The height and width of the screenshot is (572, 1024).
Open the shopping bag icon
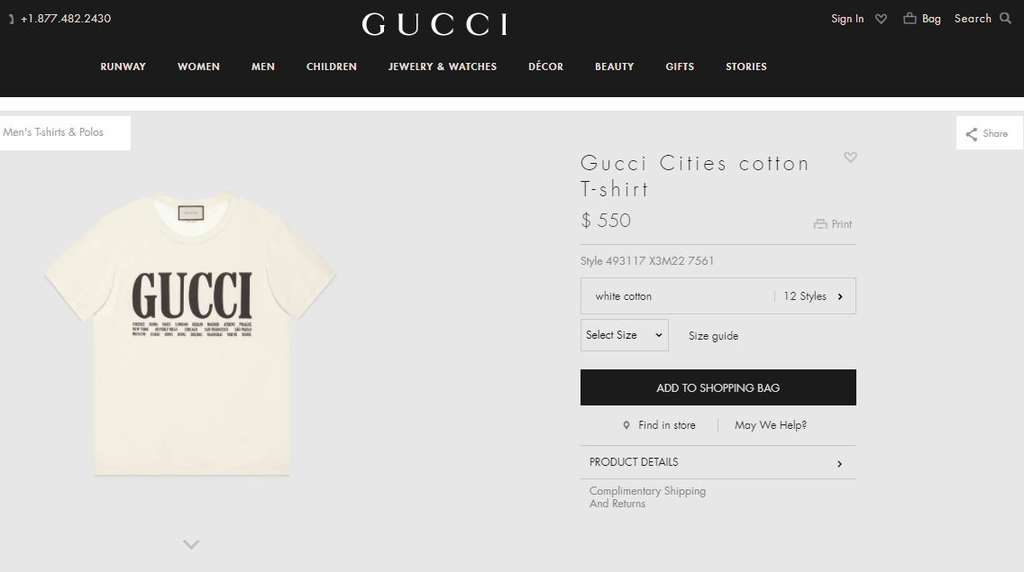pyautogui.click(x=909, y=18)
